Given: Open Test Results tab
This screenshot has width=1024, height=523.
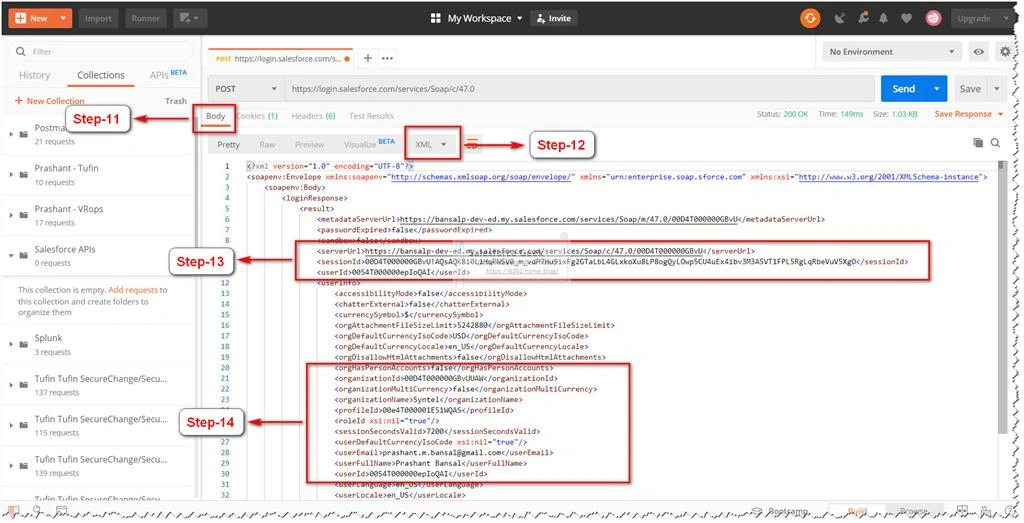Looking at the screenshot, I should pyautogui.click(x=371, y=116).
